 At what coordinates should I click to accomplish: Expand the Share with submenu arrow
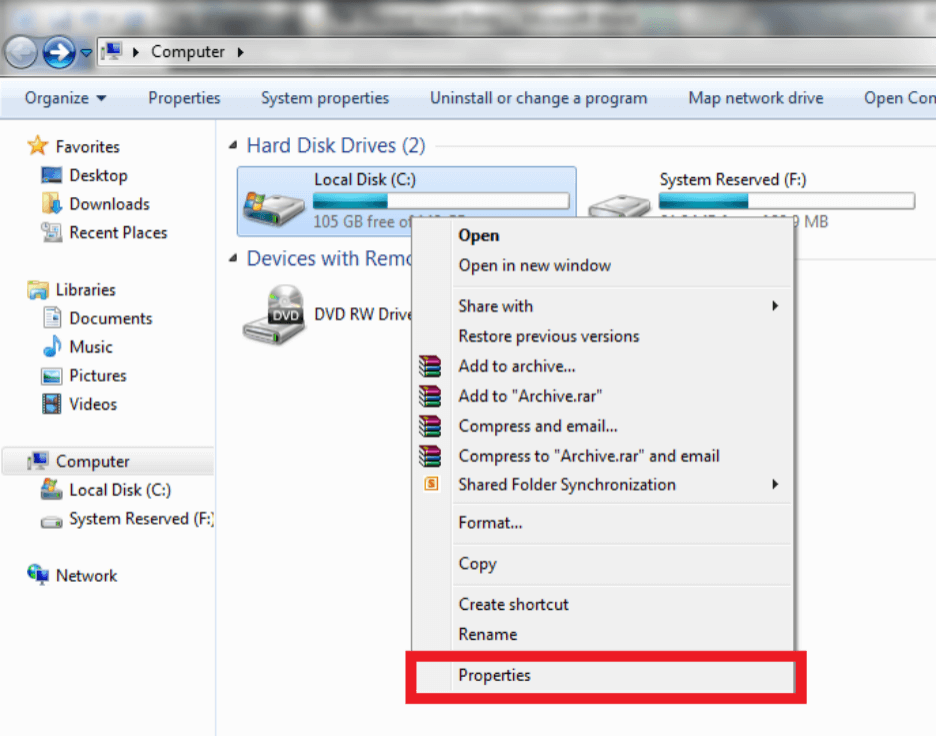pos(775,306)
